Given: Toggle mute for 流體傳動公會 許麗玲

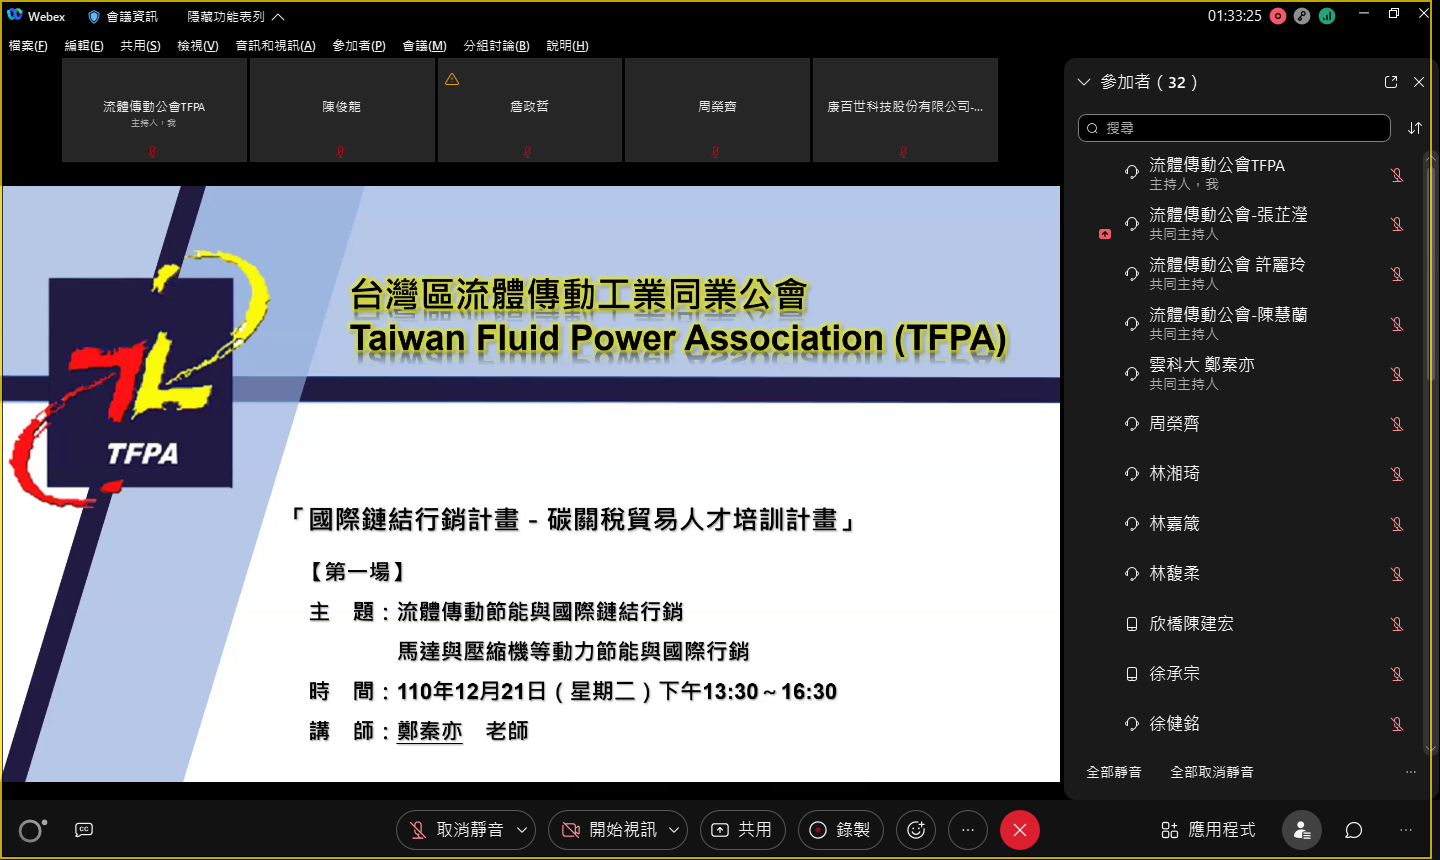Looking at the screenshot, I should click(1397, 274).
